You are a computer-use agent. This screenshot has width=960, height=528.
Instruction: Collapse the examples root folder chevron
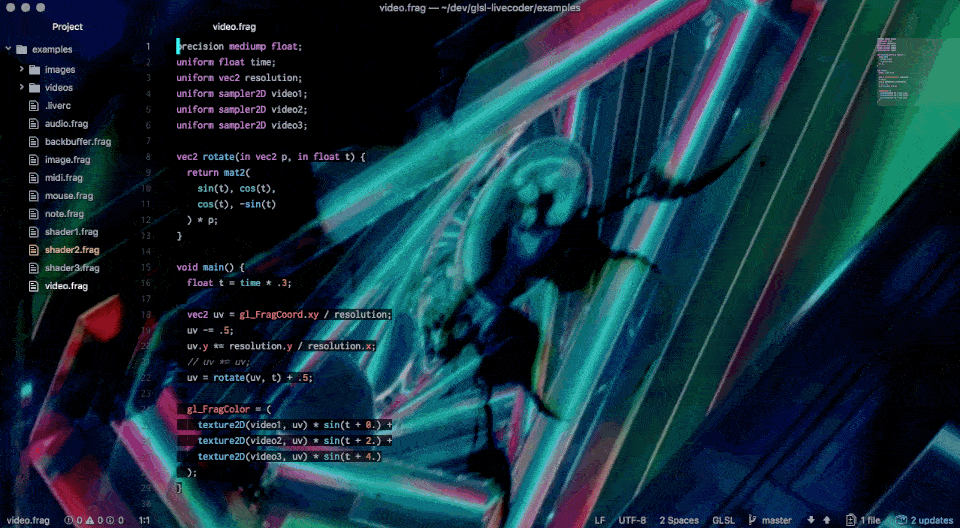(x=9, y=48)
